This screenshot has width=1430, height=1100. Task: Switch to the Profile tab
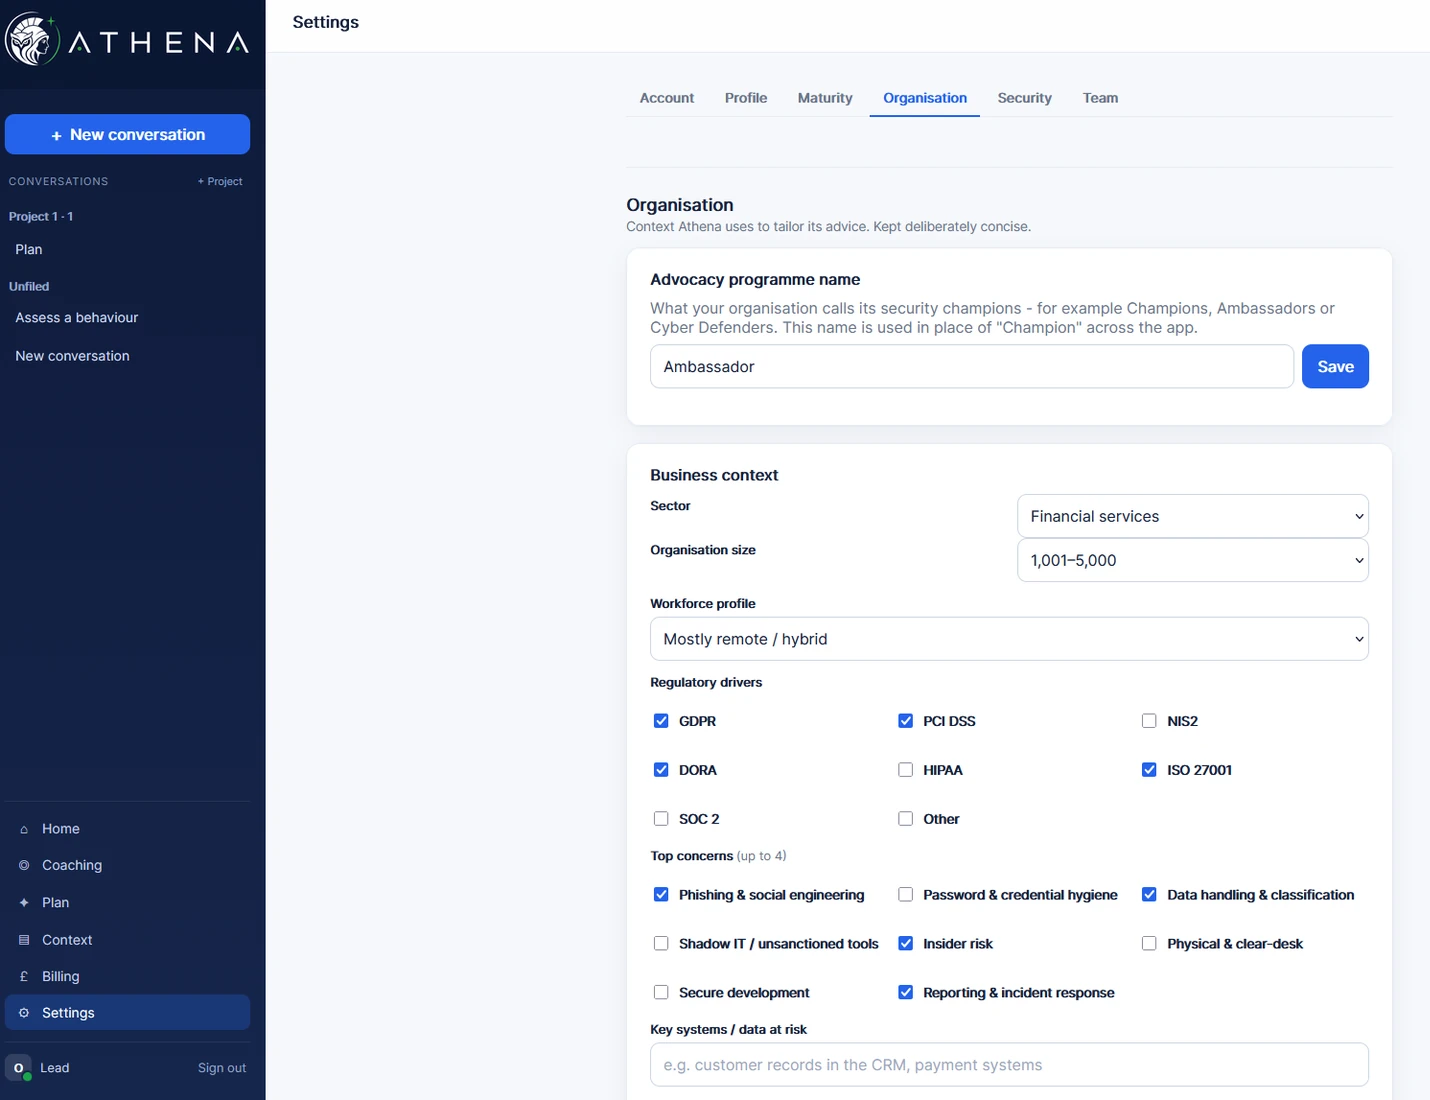click(x=746, y=98)
